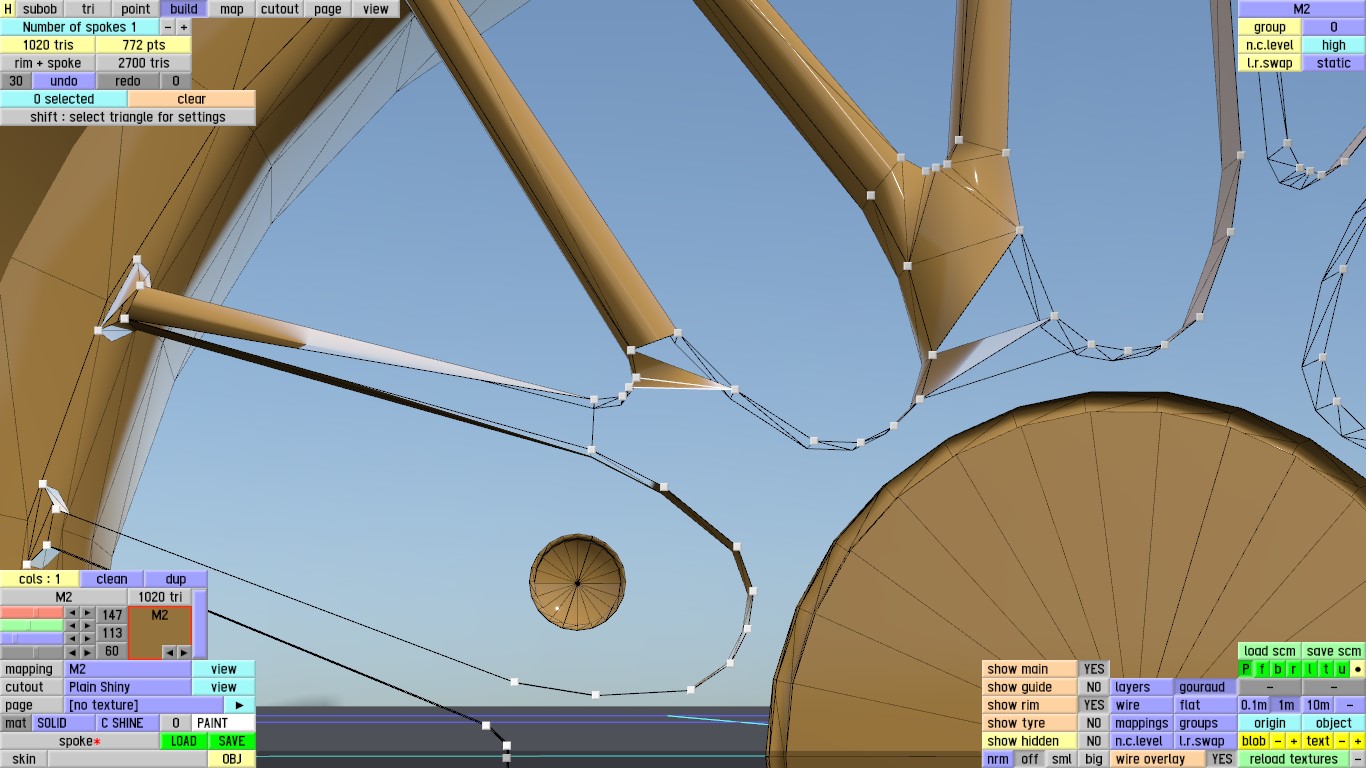Click the right arrow inside the M2 colour swatch
Screen dimensions: 1366x768
pyautogui.click(x=183, y=652)
